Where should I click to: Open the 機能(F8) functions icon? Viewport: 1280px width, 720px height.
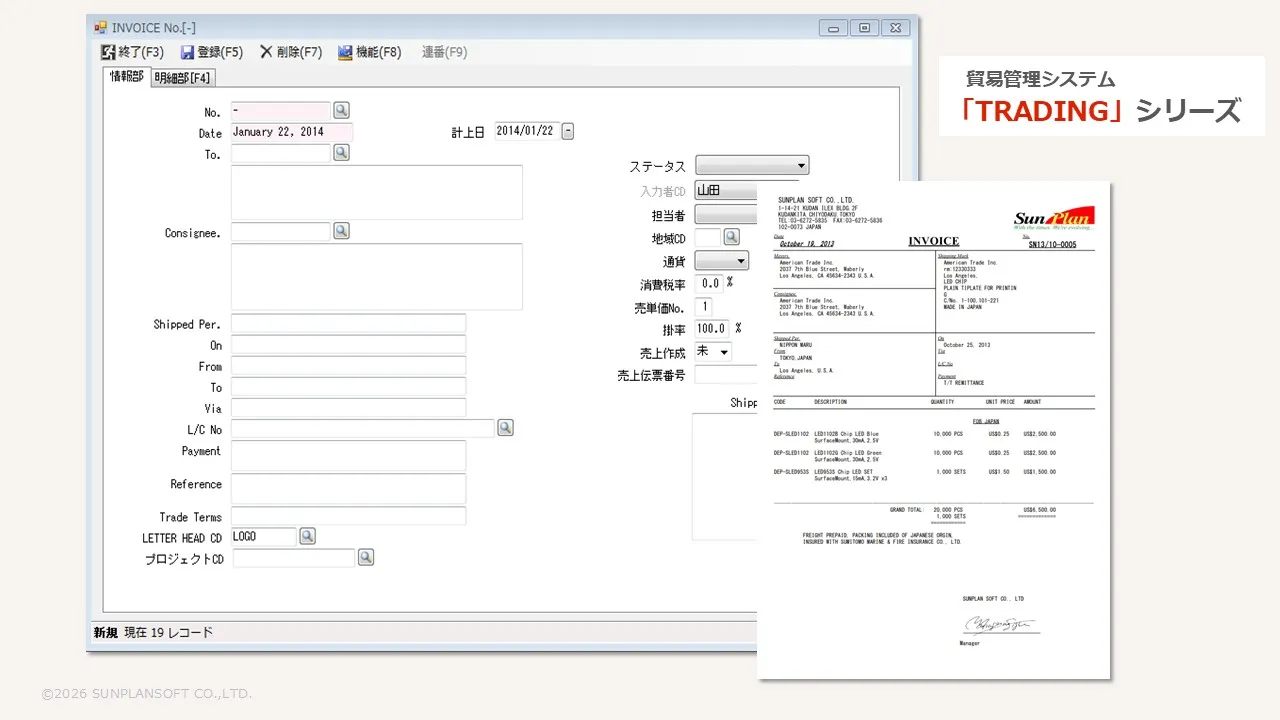[x=345, y=52]
